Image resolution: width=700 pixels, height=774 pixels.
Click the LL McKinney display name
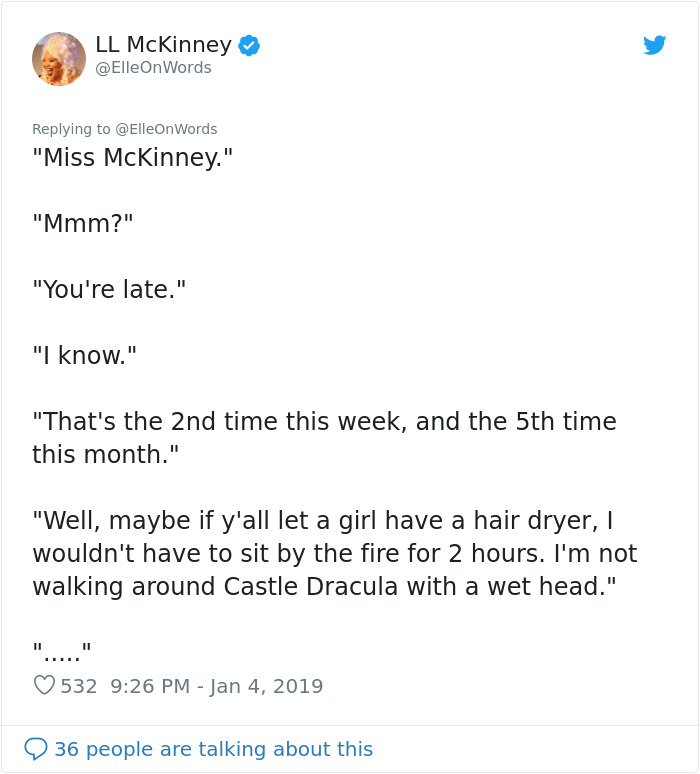click(x=163, y=45)
